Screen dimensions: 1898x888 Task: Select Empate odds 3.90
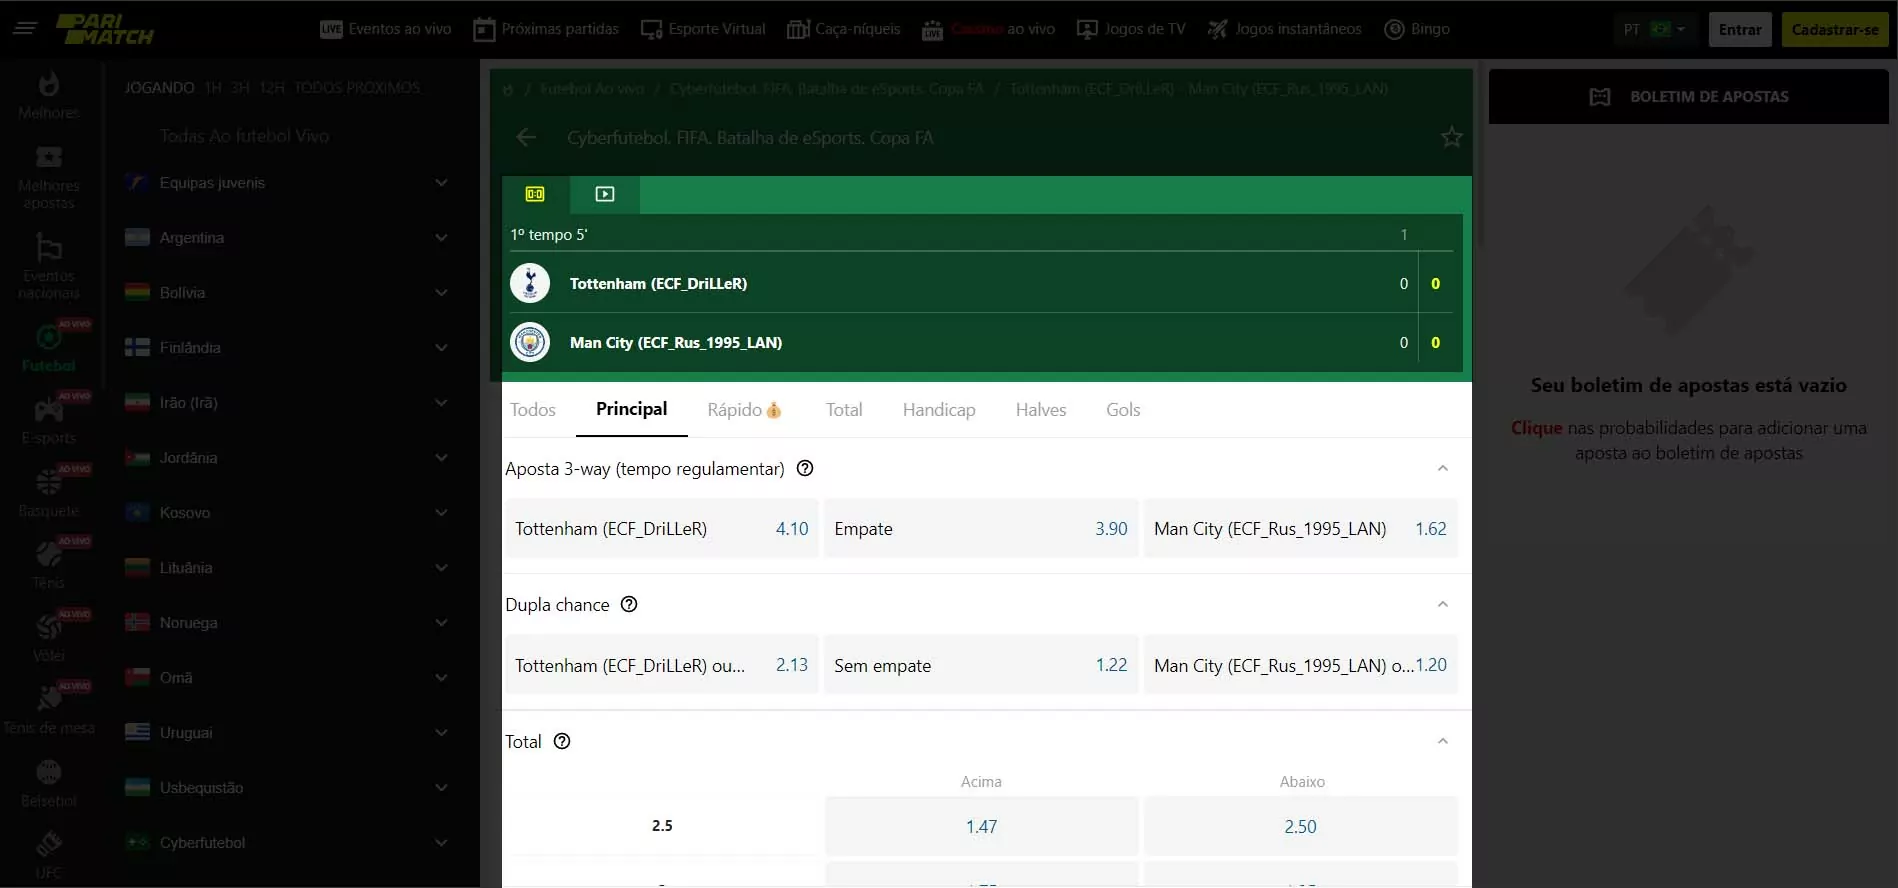point(980,529)
